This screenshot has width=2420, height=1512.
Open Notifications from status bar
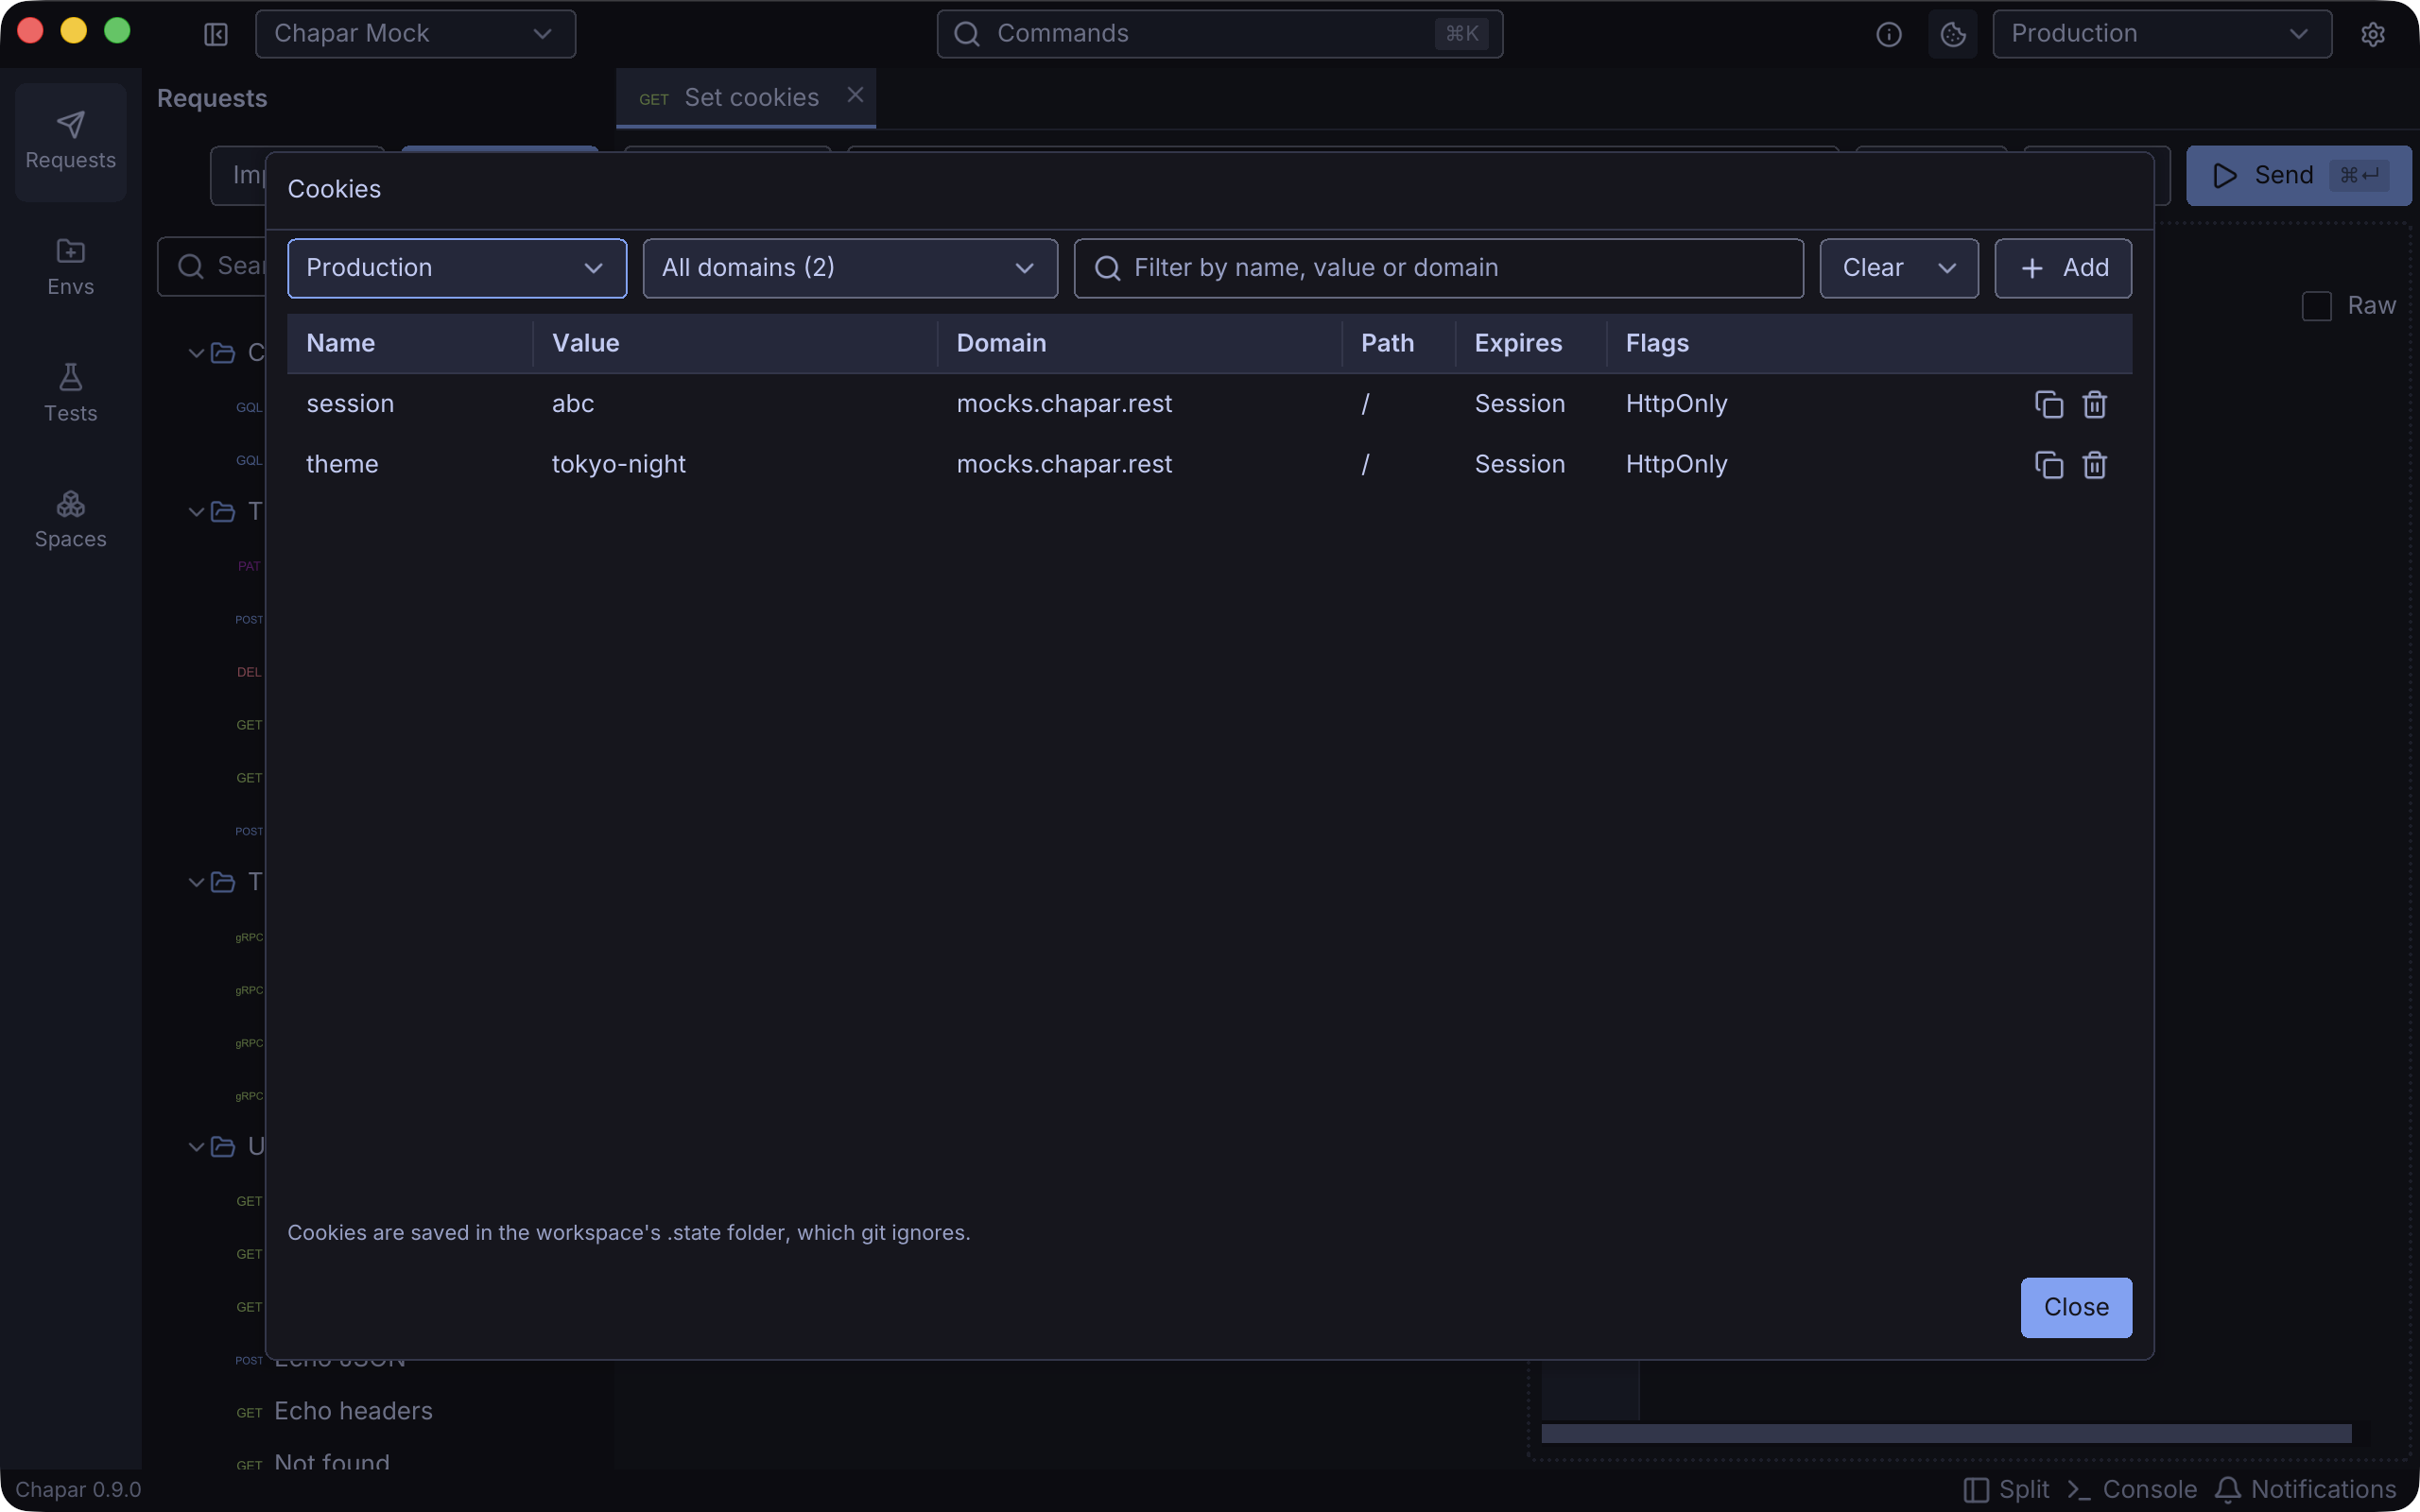point(2305,1489)
